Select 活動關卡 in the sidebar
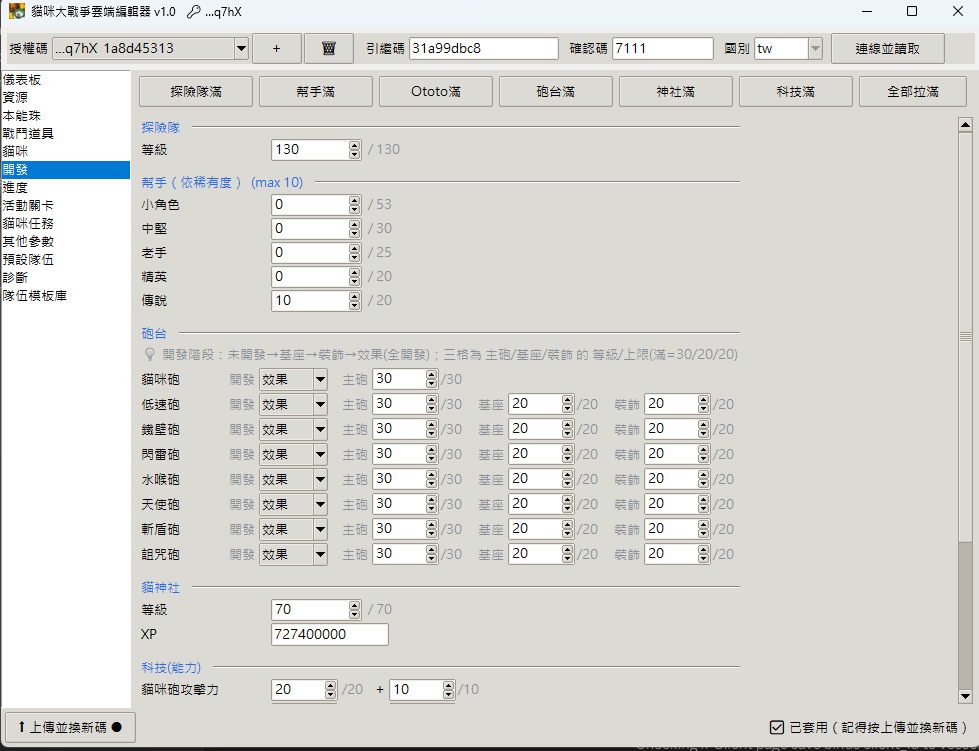 coord(66,205)
